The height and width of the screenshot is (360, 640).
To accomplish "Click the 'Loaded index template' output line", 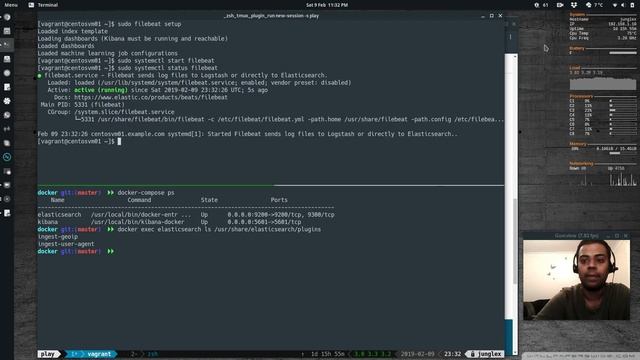I will point(73,31).
